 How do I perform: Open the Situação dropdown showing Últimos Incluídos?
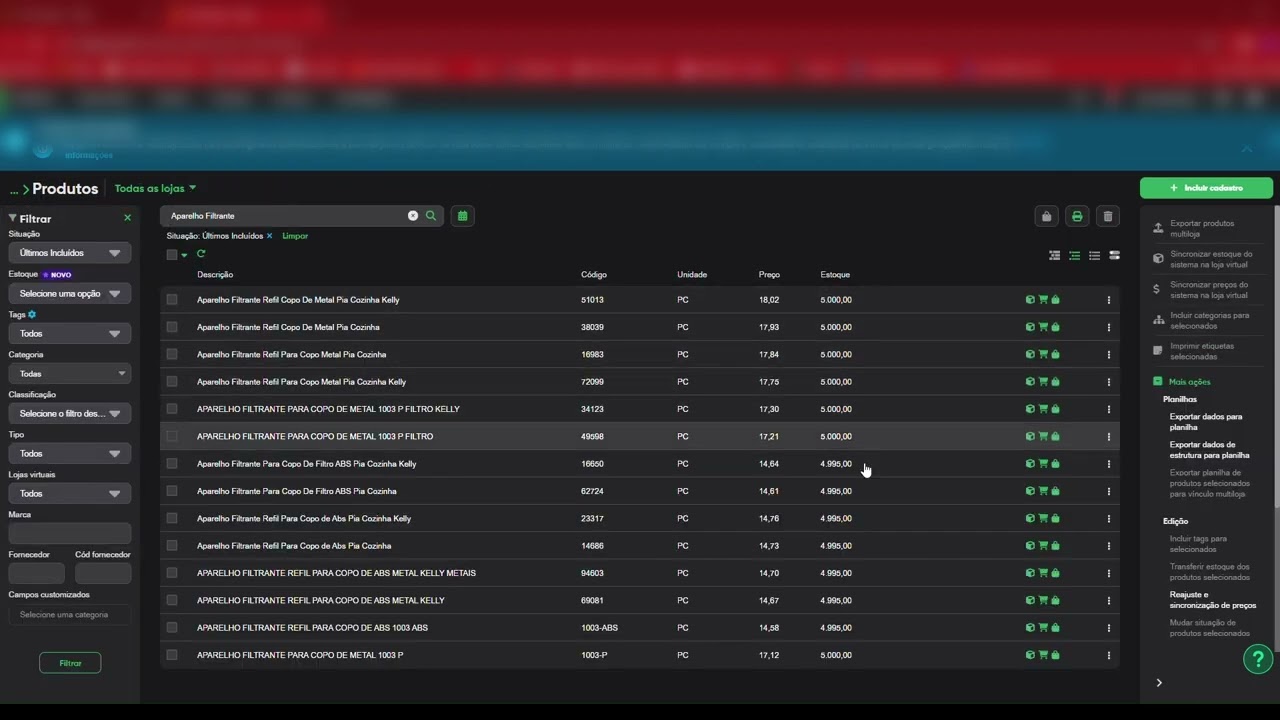click(69, 253)
